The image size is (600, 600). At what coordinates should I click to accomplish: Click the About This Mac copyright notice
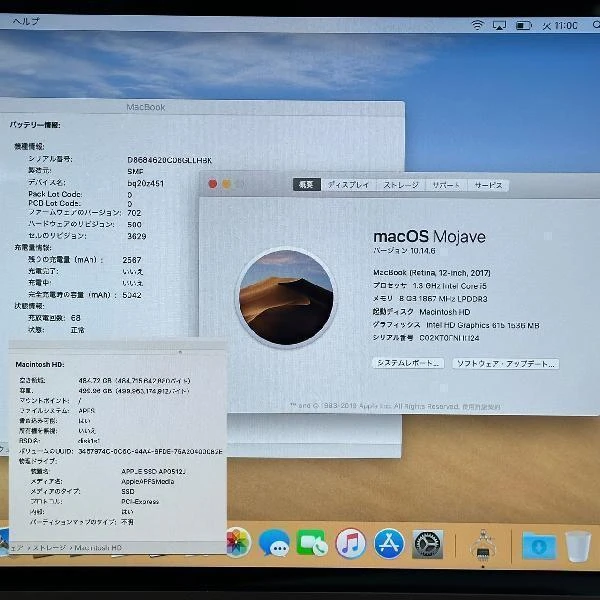coord(395,406)
